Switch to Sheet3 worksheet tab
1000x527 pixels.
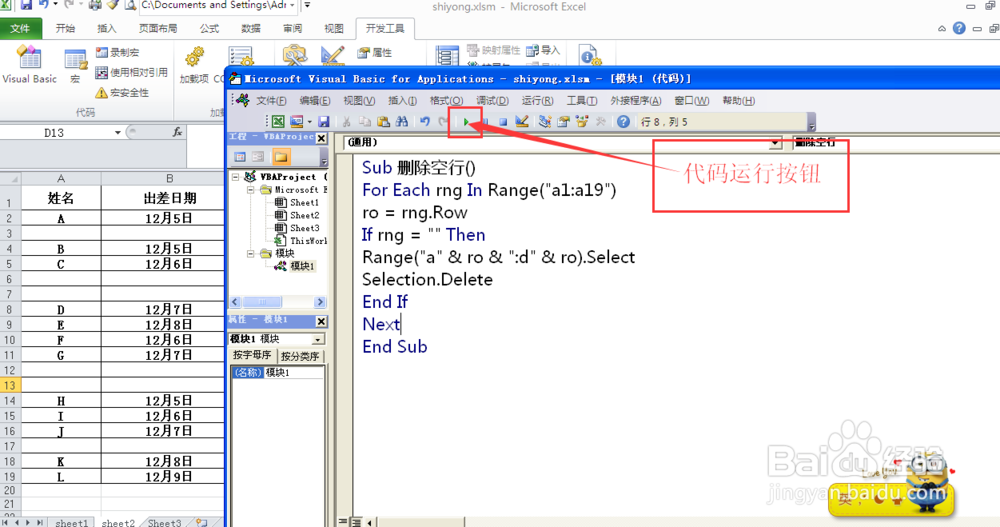point(165,523)
